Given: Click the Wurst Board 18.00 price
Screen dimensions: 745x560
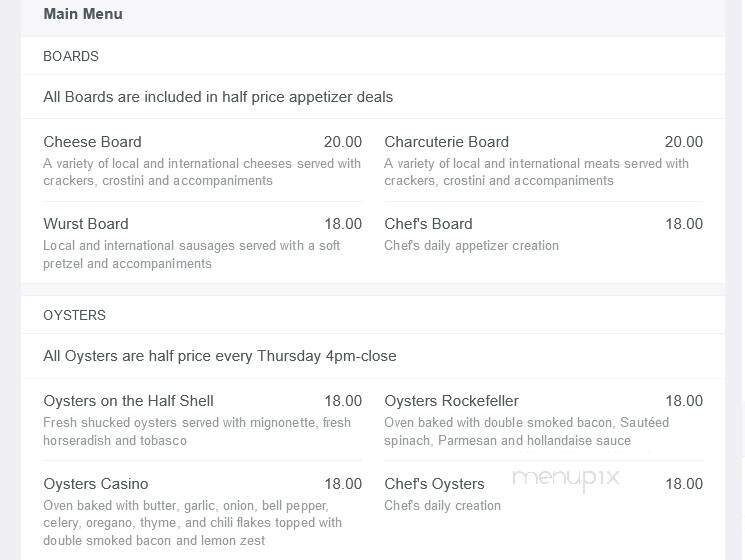Looking at the screenshot, I should (x=342, y=224).
